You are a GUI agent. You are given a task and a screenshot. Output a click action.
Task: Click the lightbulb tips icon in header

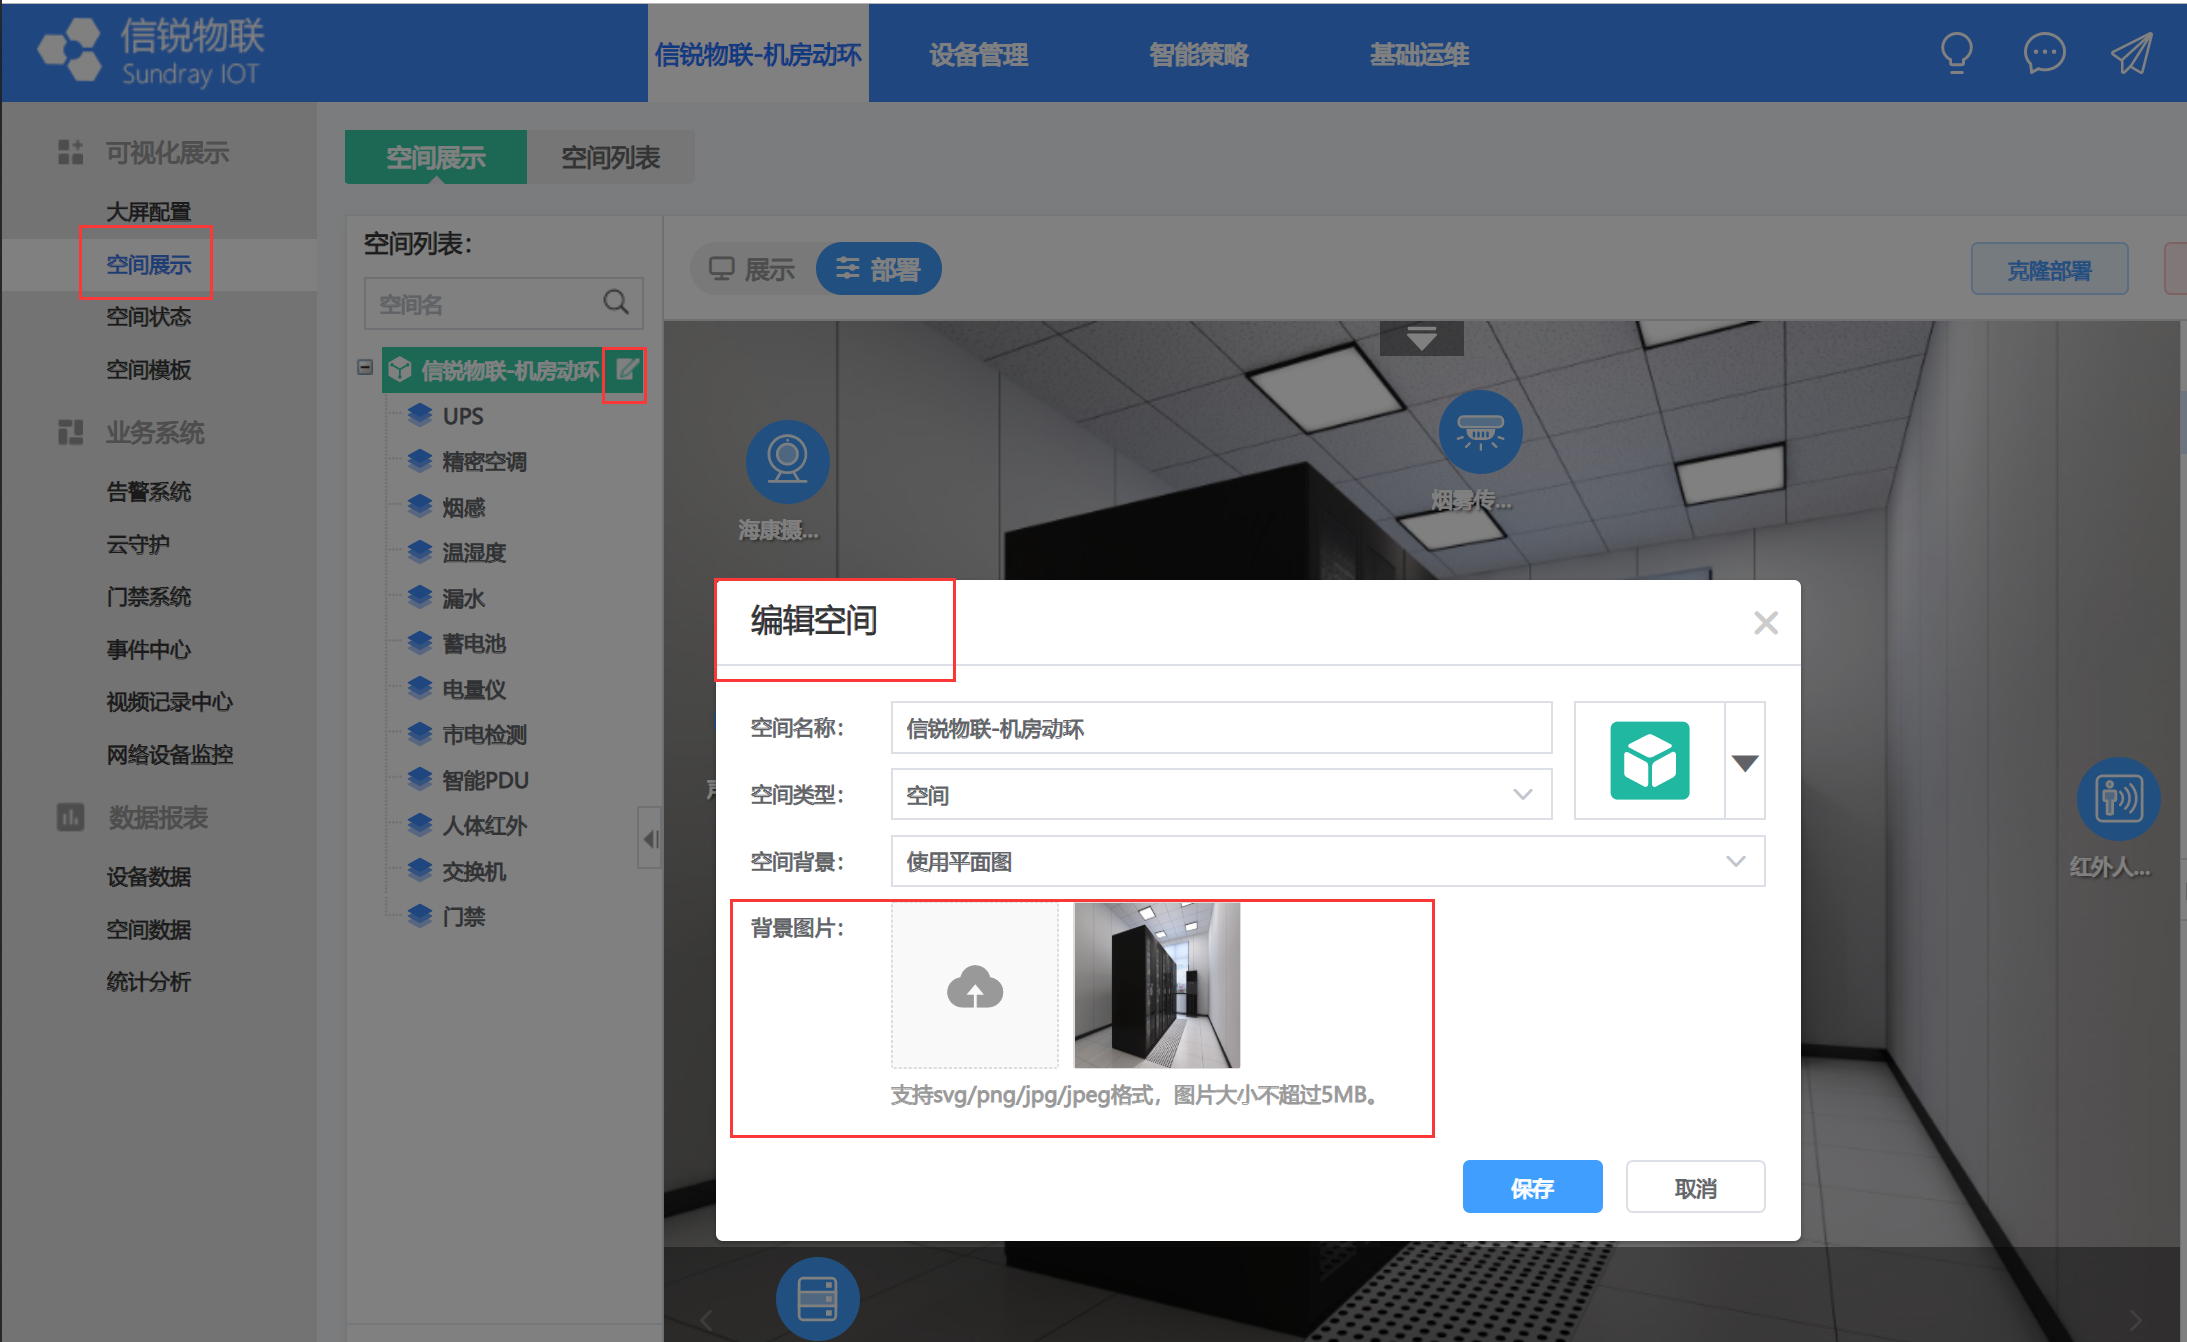[x=1956, y=53]
